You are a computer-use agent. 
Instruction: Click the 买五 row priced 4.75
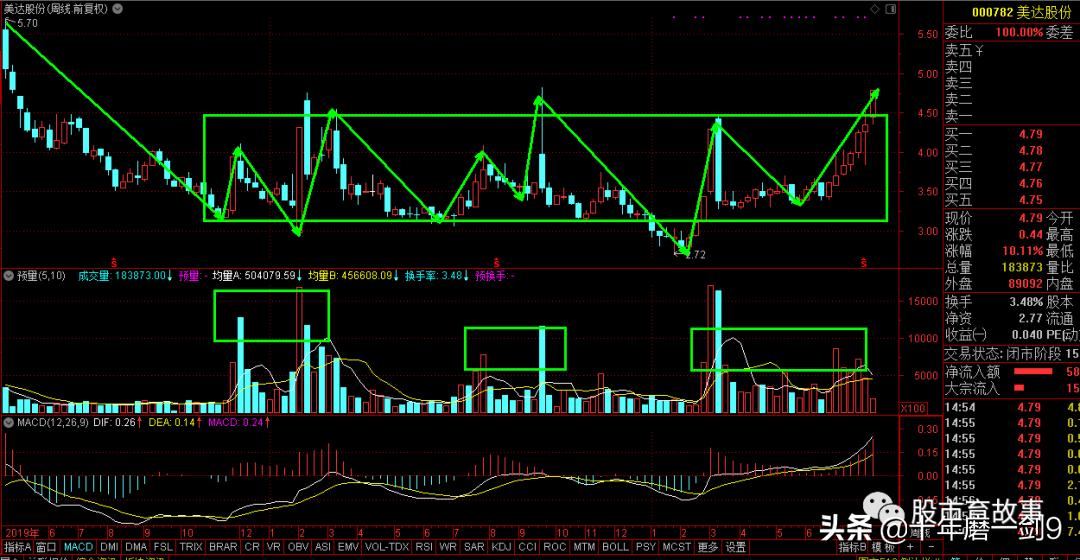1012,200
